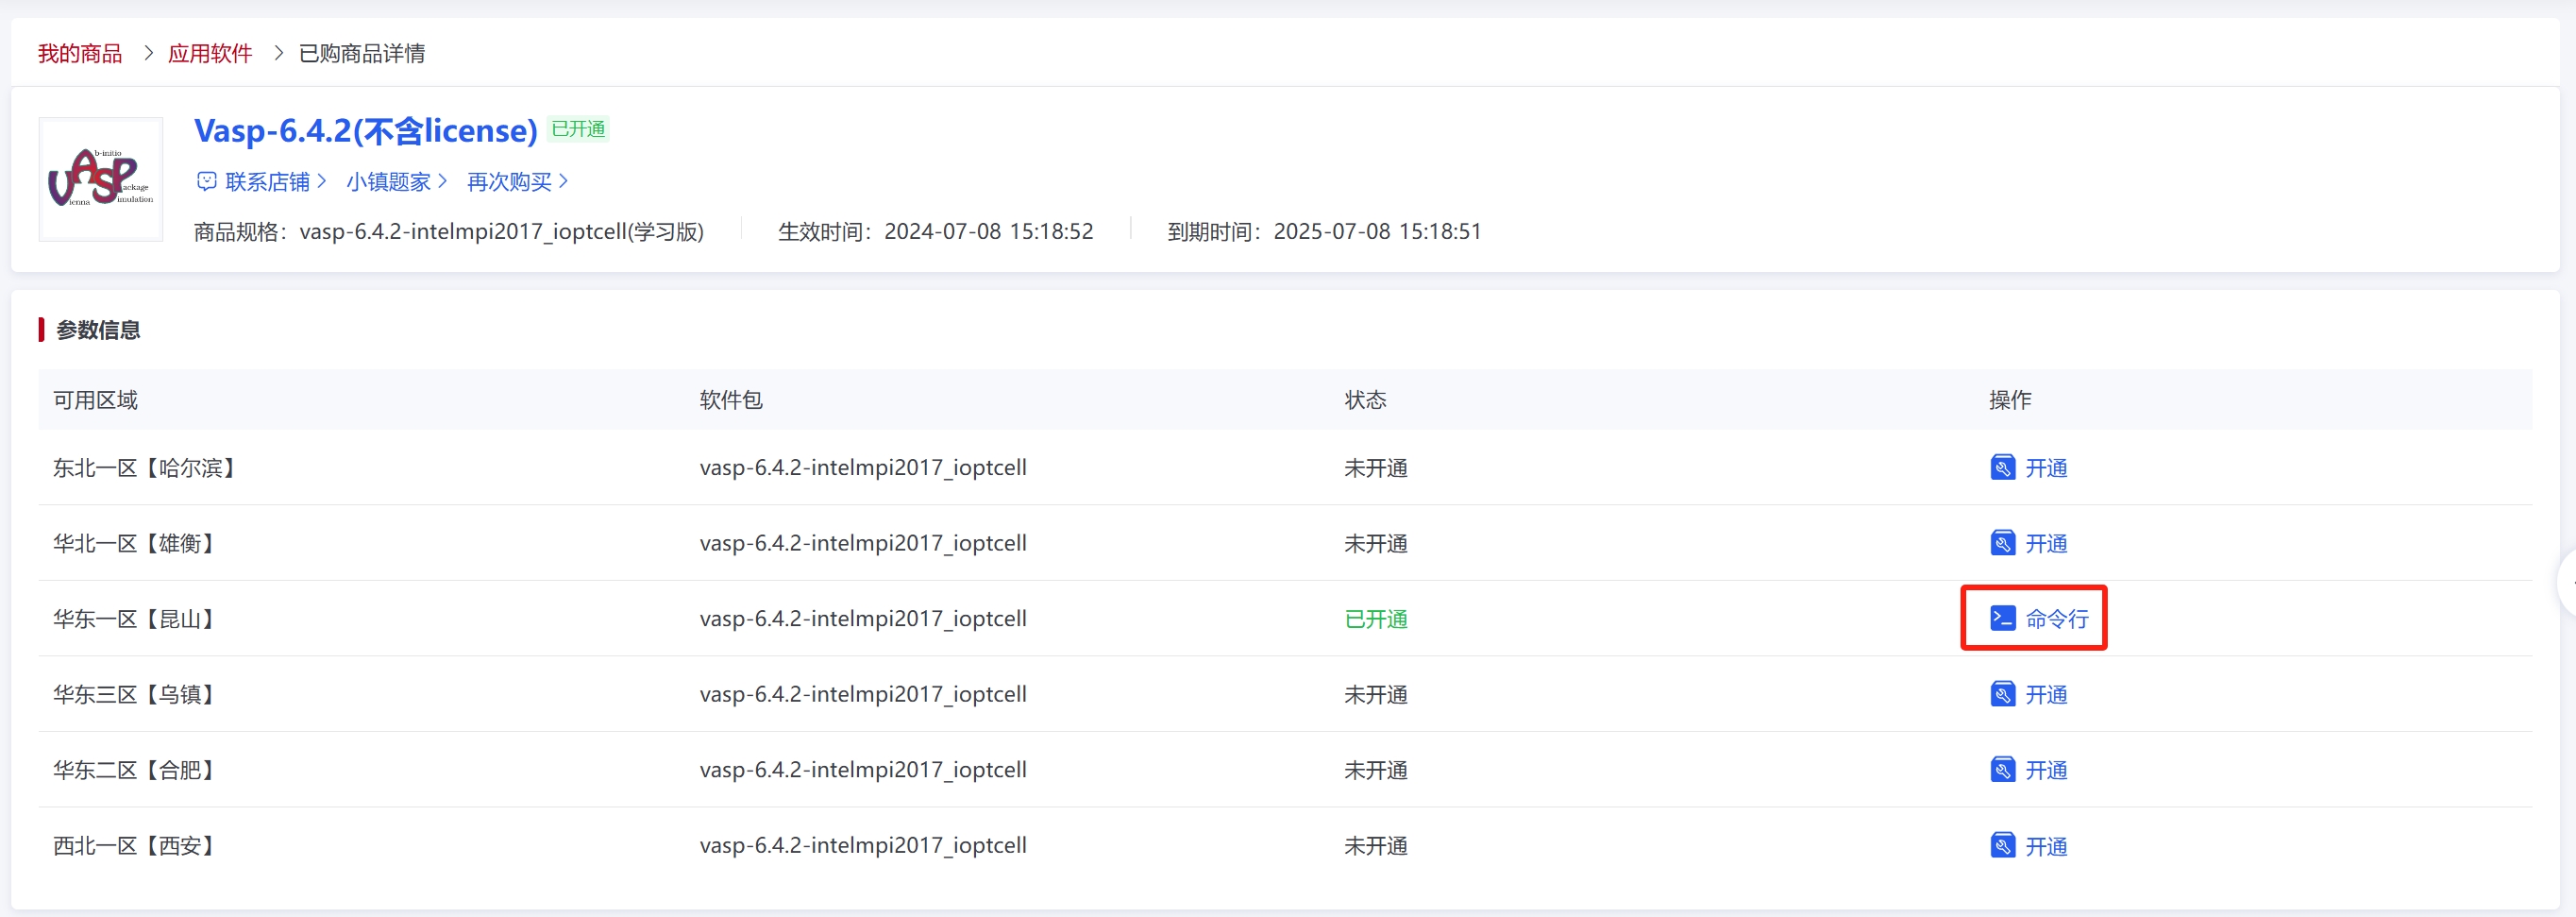Open the 联系店铺 contact store link
Viewport: 2576px width, 917px height.
(267, 181)
